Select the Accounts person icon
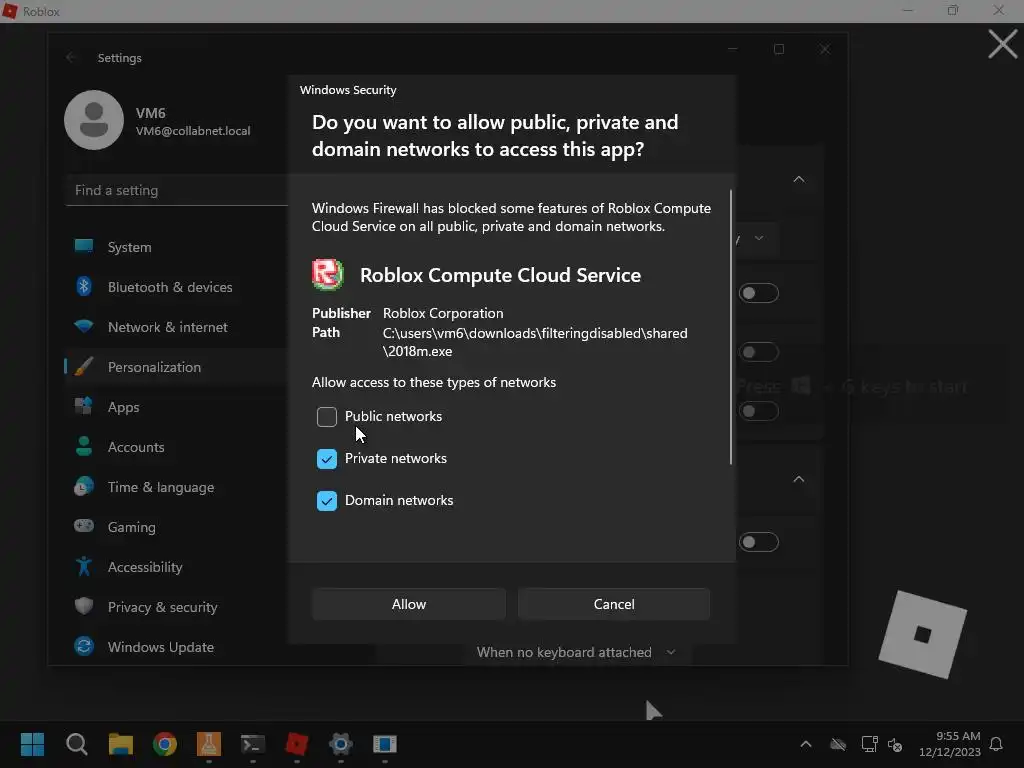Viewport: 1024px width, 768px height. click(x=84, y=446)
